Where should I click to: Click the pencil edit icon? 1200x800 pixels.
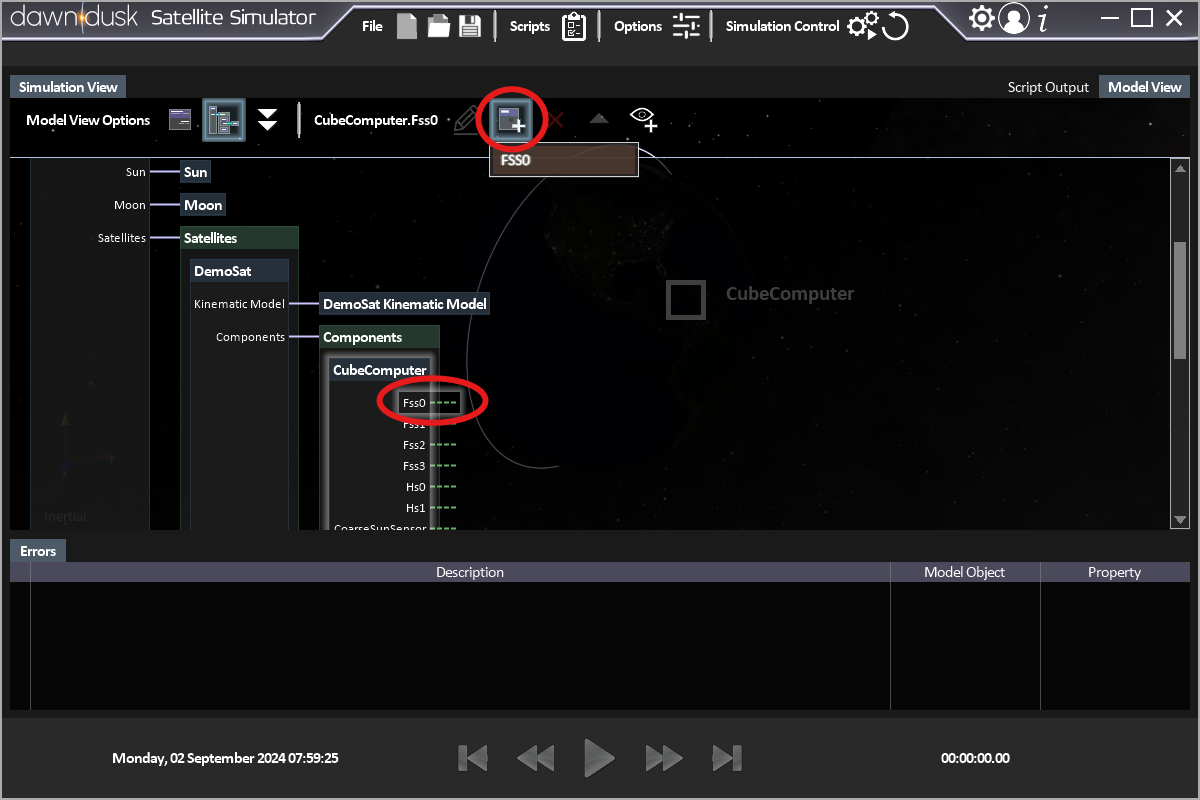466,121
